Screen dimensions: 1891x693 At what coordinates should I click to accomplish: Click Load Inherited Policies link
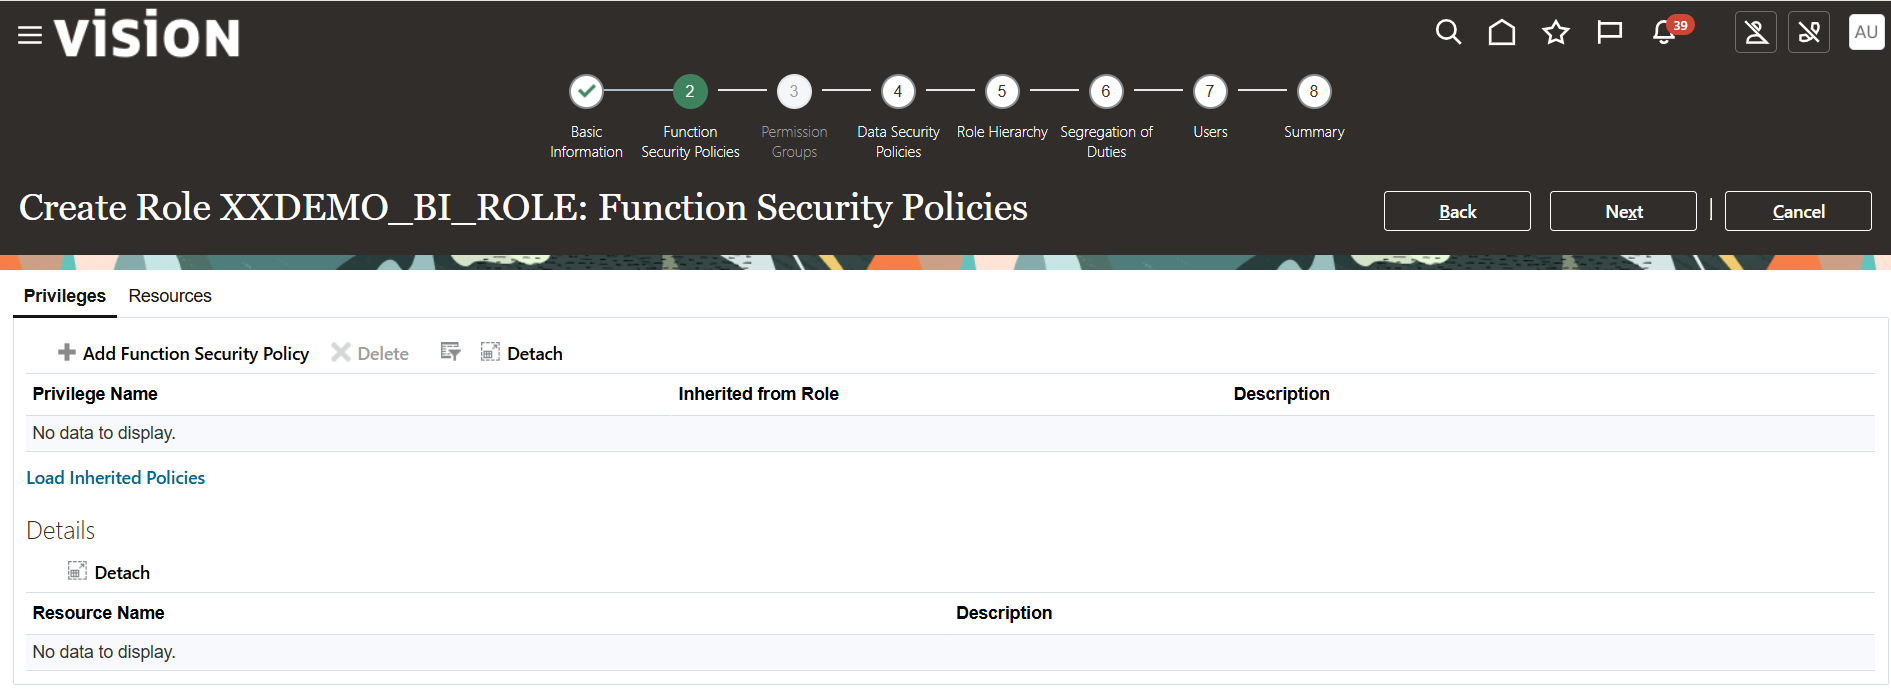tap(115, 478)
